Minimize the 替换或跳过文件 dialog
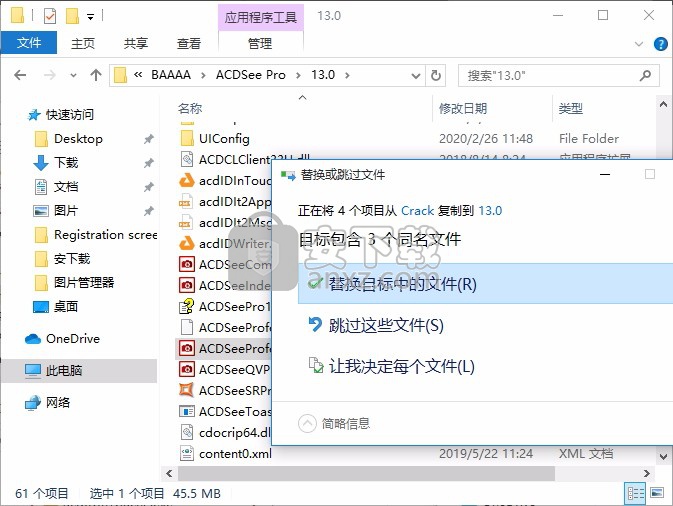Viewport: 673px width, 506px height. [x=605, y=174]
